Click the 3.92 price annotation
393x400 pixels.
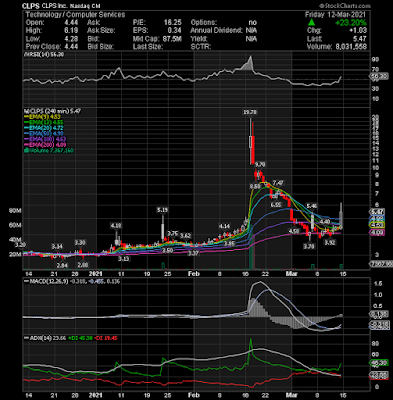(x=330, y=242)
